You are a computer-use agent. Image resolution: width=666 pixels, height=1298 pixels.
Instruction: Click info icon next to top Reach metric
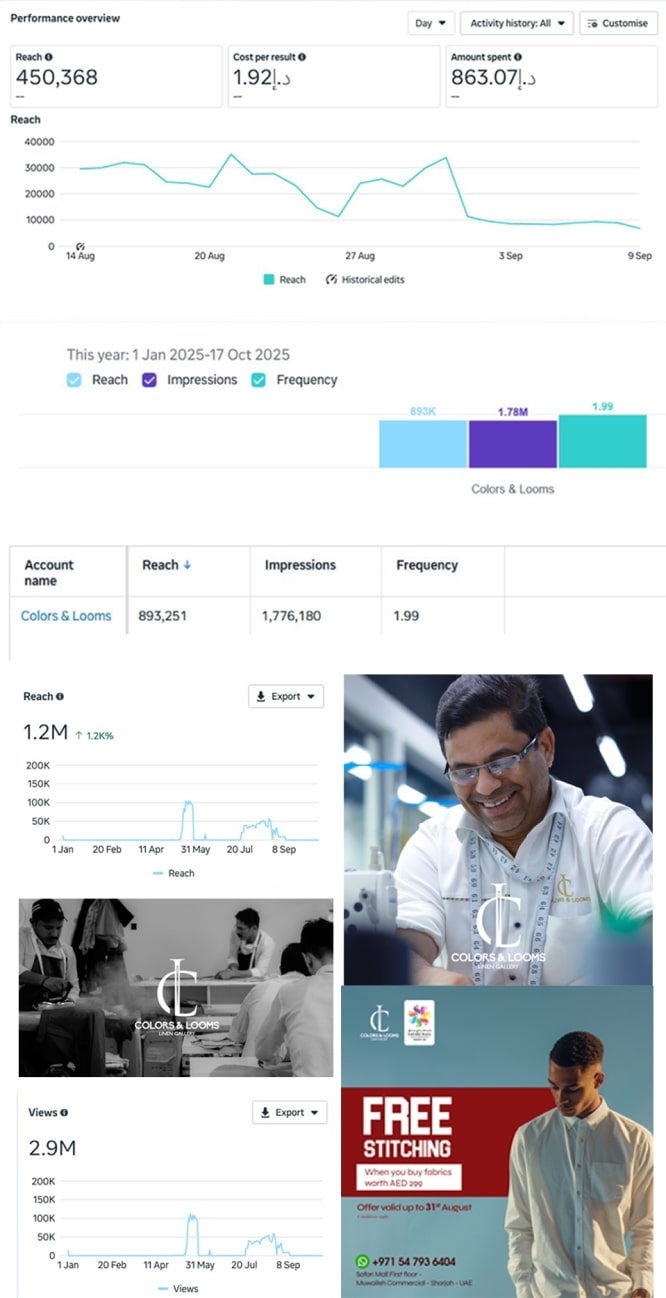(49, 58)
